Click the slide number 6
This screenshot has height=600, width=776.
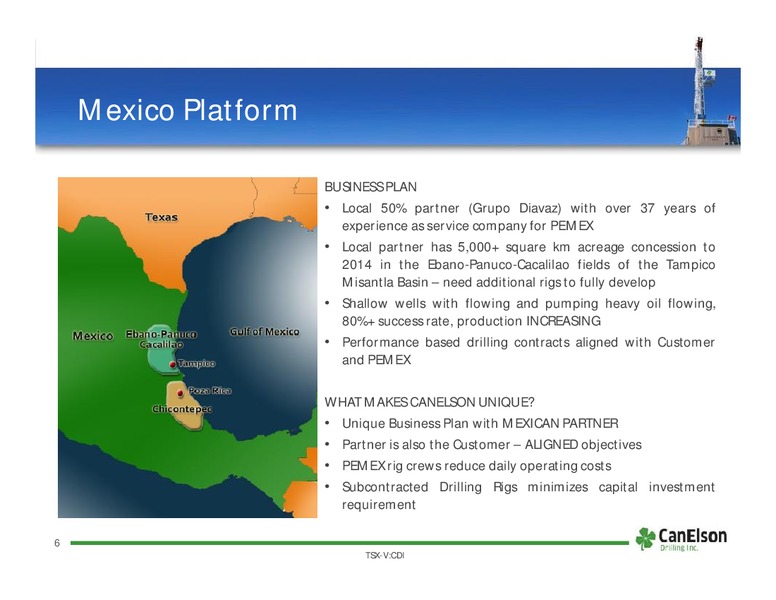pos(57,543)
